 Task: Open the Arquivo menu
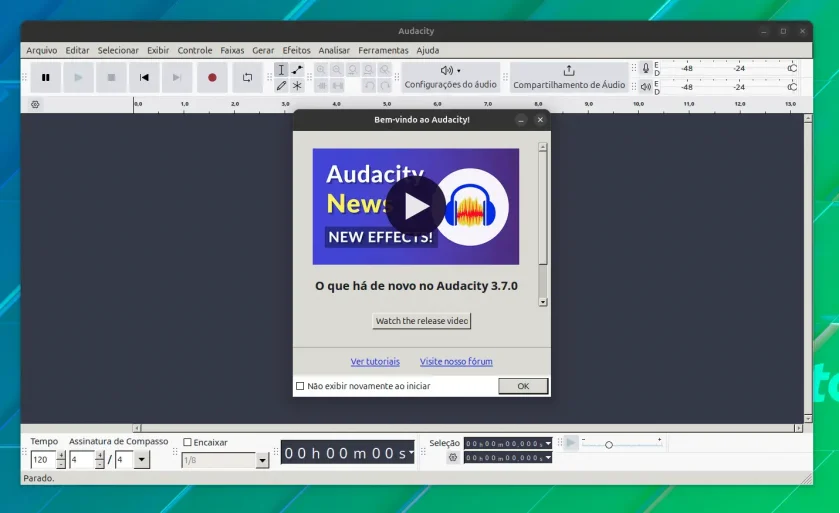(x=42, y=50)
